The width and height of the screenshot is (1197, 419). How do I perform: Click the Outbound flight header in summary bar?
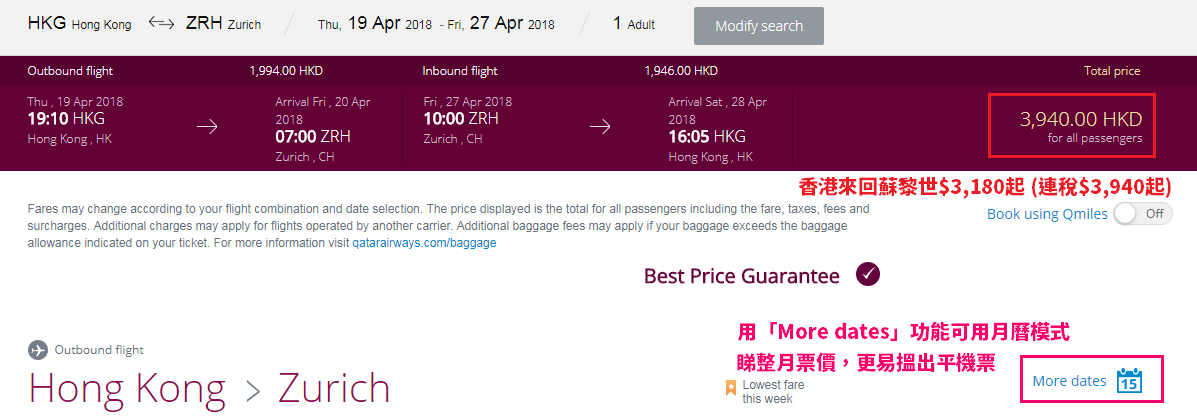tap(70, 71)
